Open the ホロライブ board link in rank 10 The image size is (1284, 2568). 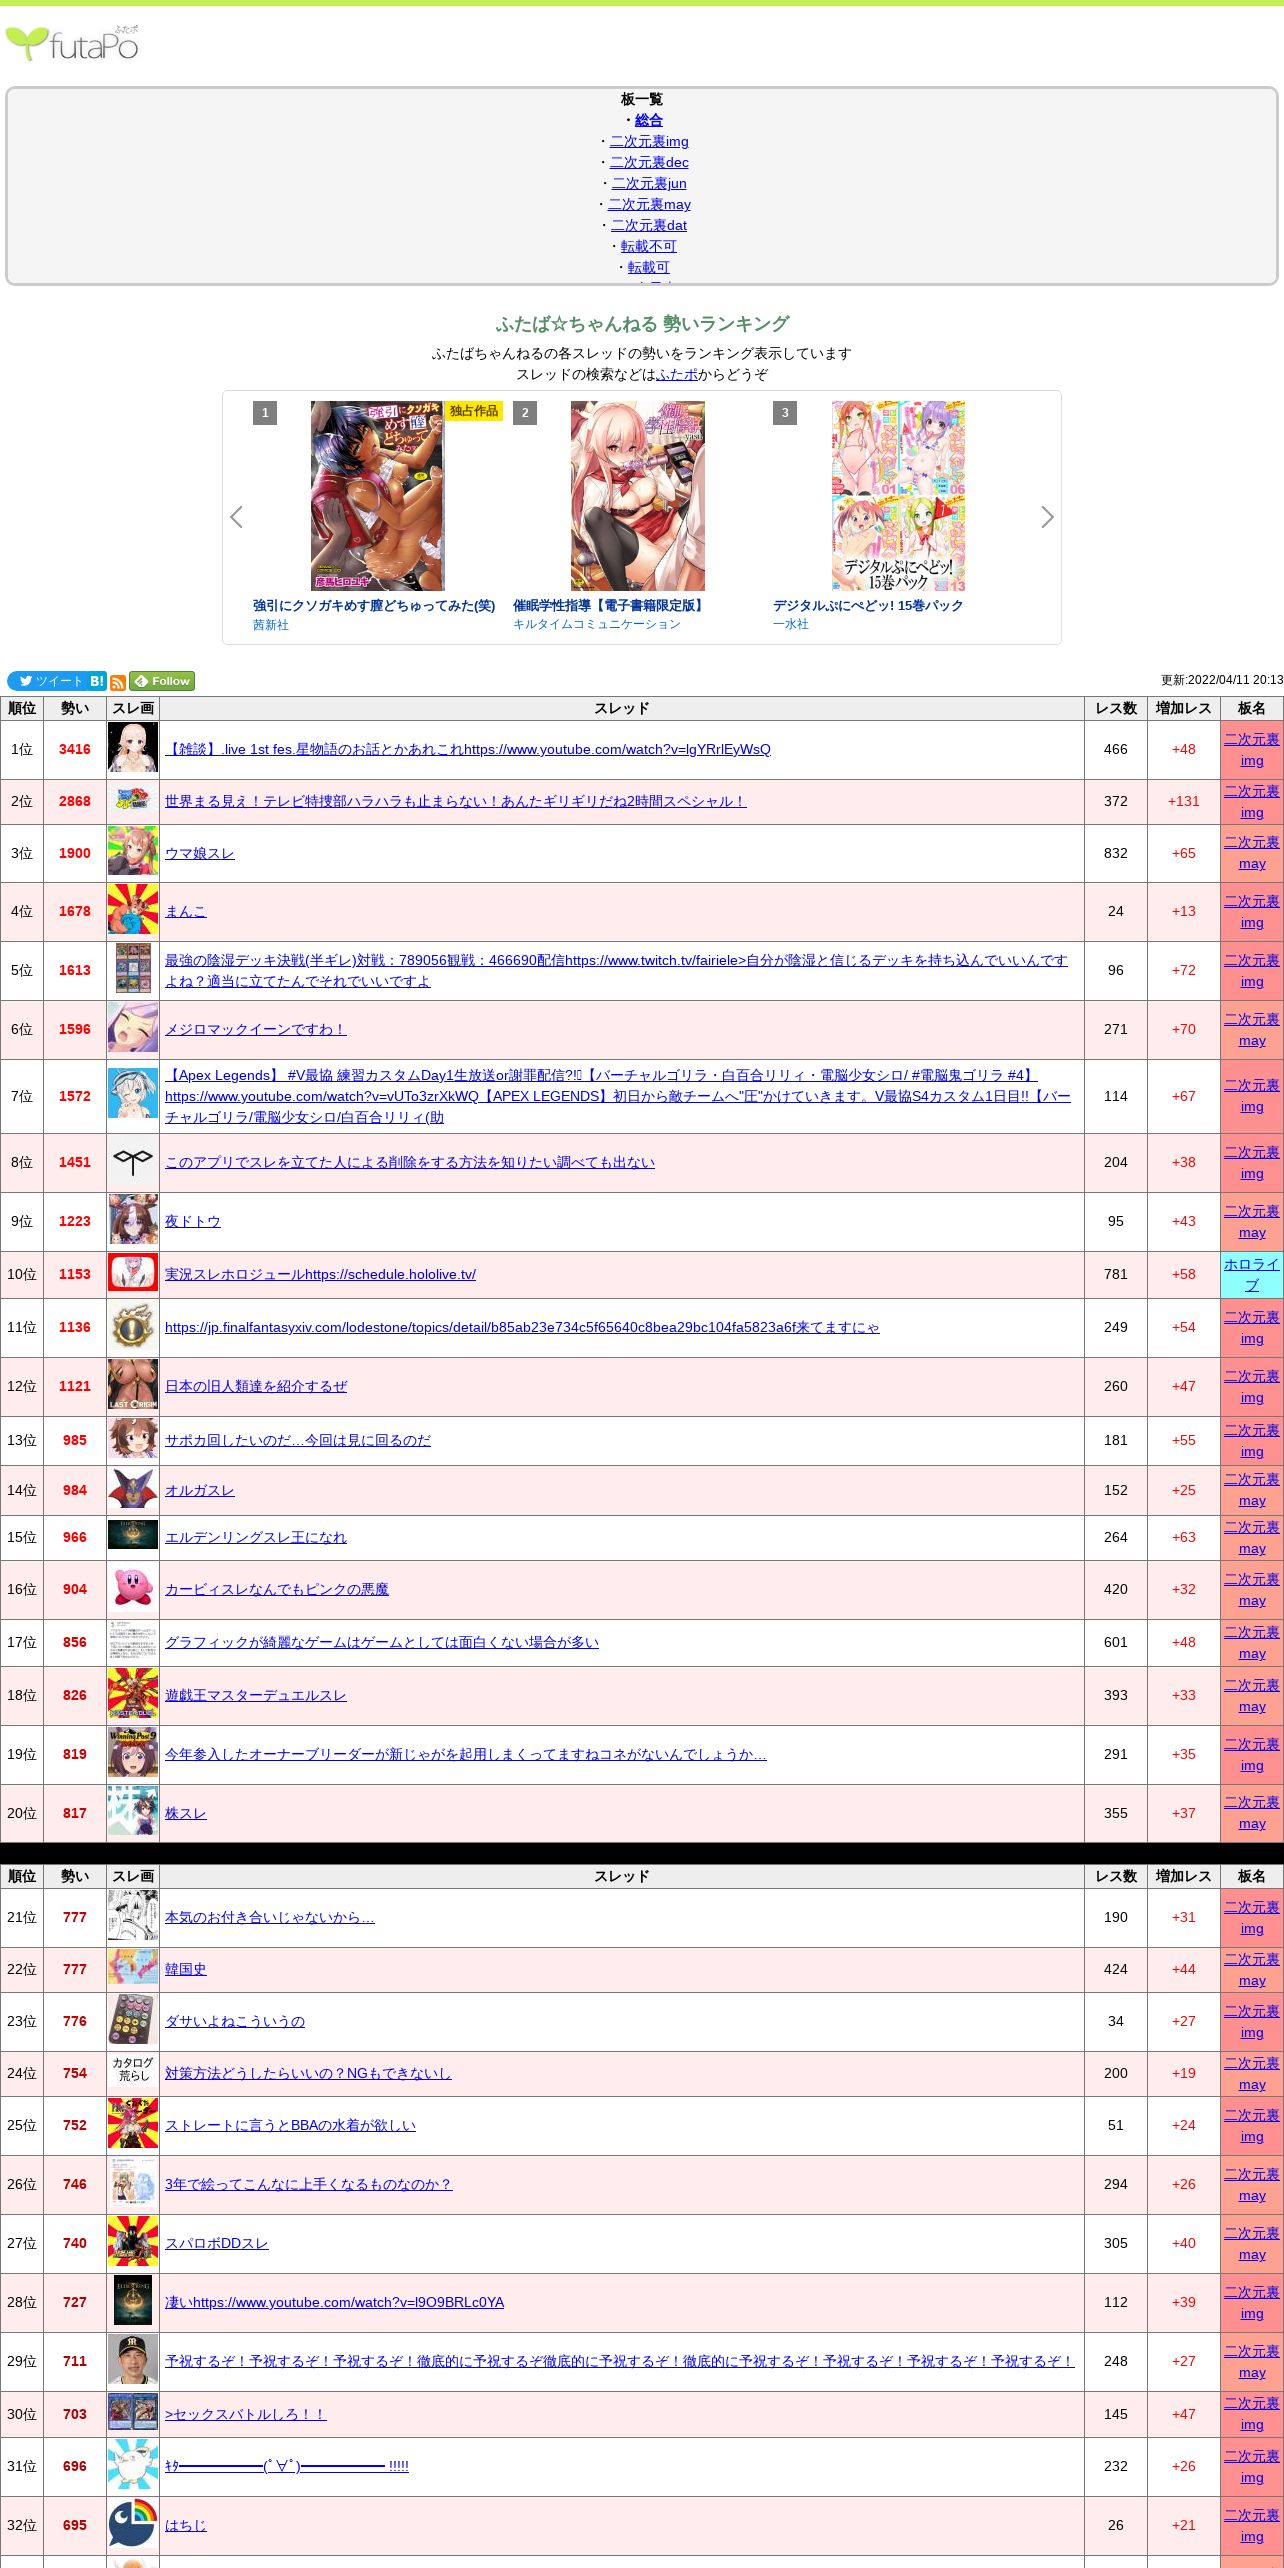pyautogui.click(x=1252, y=1274)
